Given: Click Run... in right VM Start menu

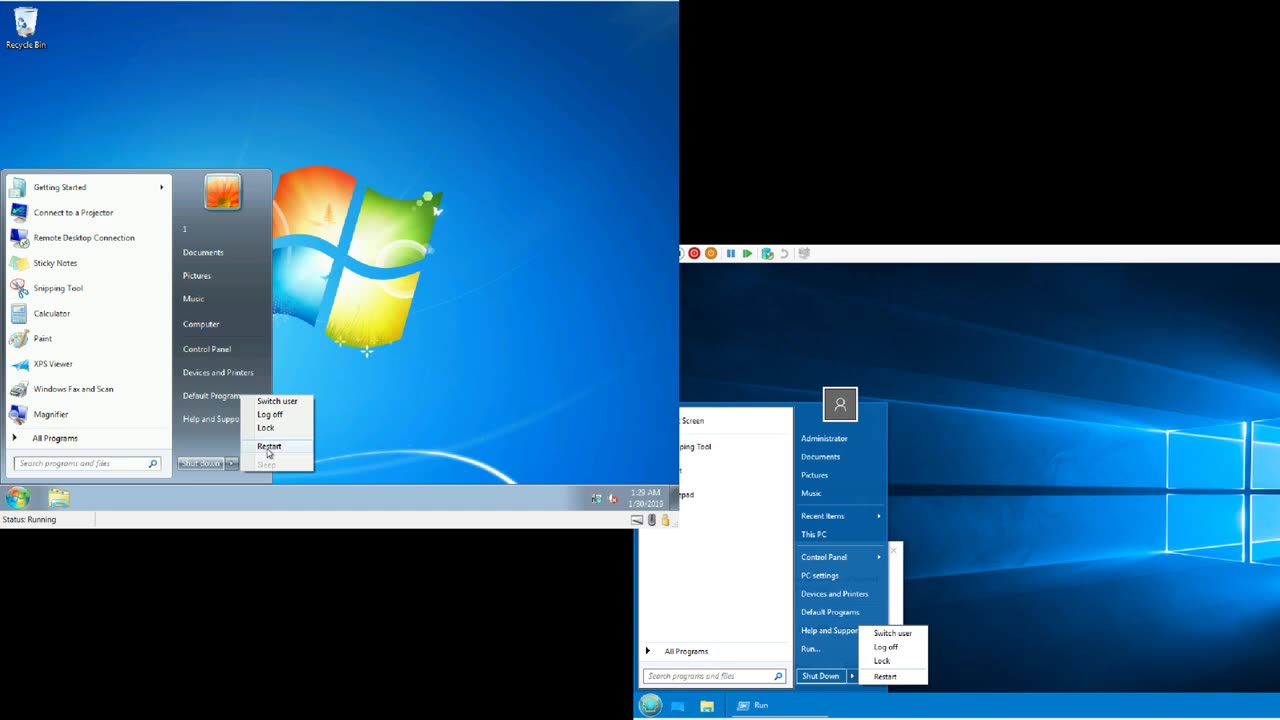Looking at the screenshot, I should point(811,649).
